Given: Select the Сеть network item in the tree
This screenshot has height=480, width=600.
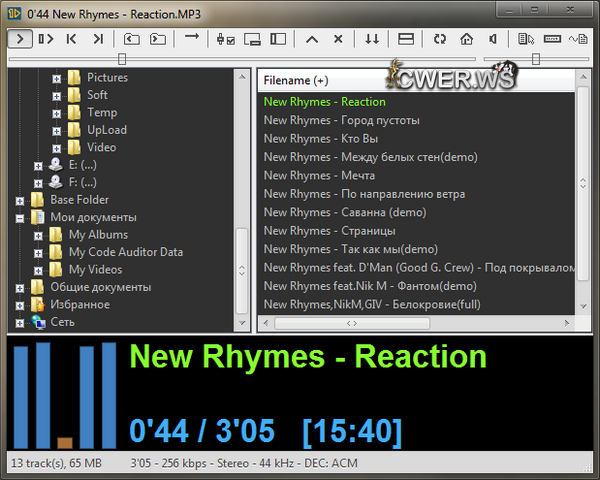Looking at the screenshot, I should [62, 322].
